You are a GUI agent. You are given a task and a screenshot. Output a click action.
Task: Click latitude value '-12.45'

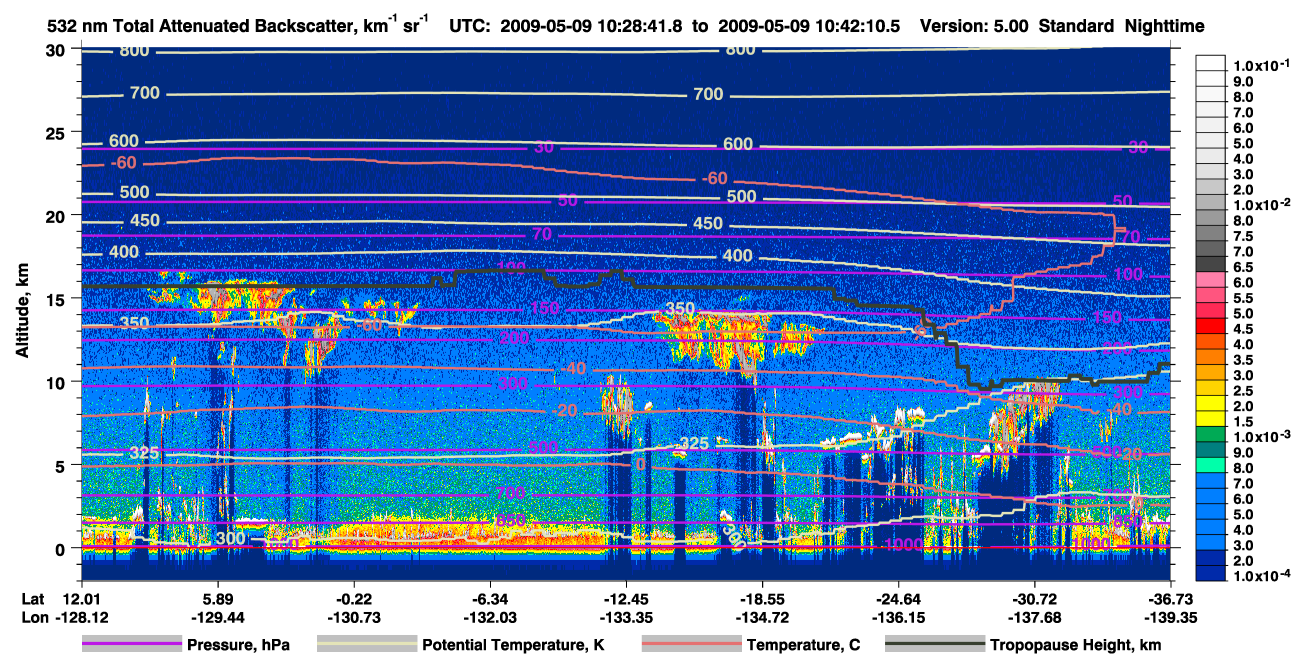tap(626, 598)
